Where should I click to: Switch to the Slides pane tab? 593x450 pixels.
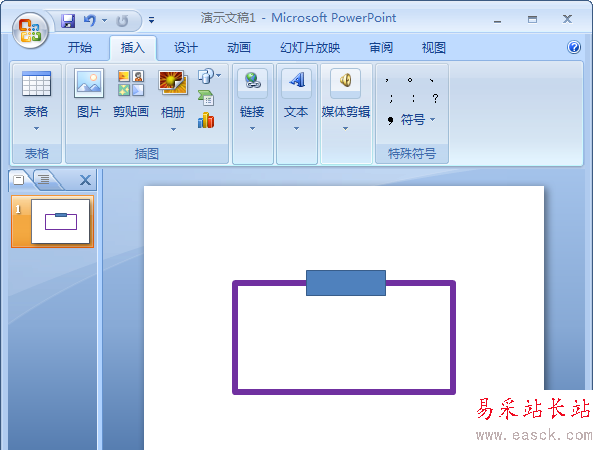19,179
